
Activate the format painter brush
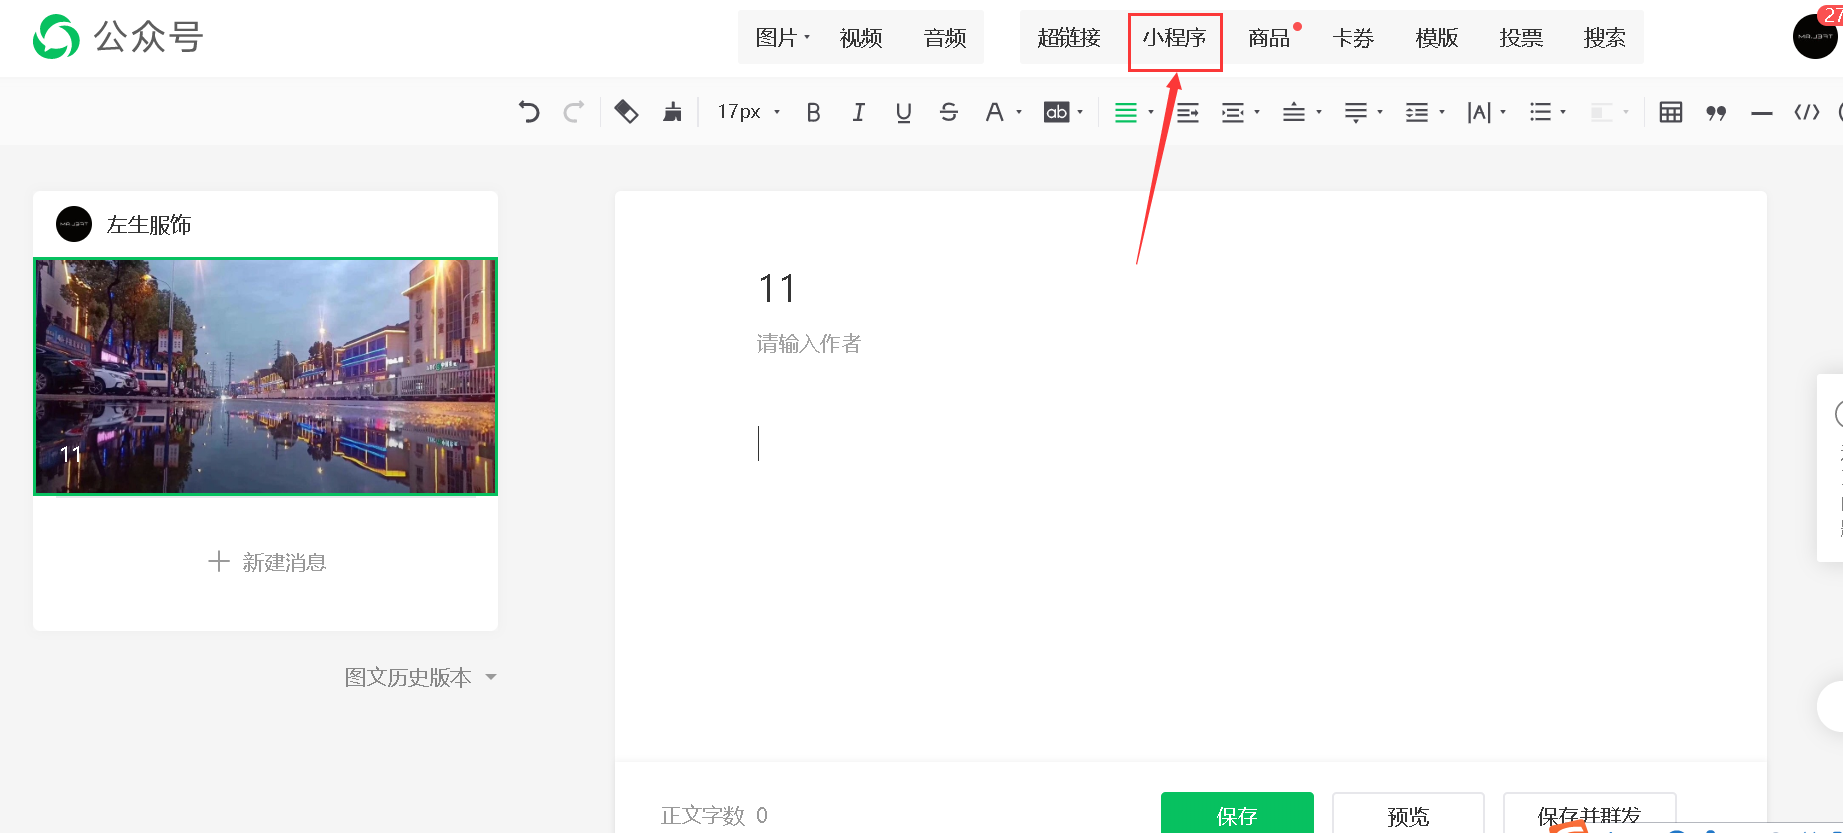672,112
